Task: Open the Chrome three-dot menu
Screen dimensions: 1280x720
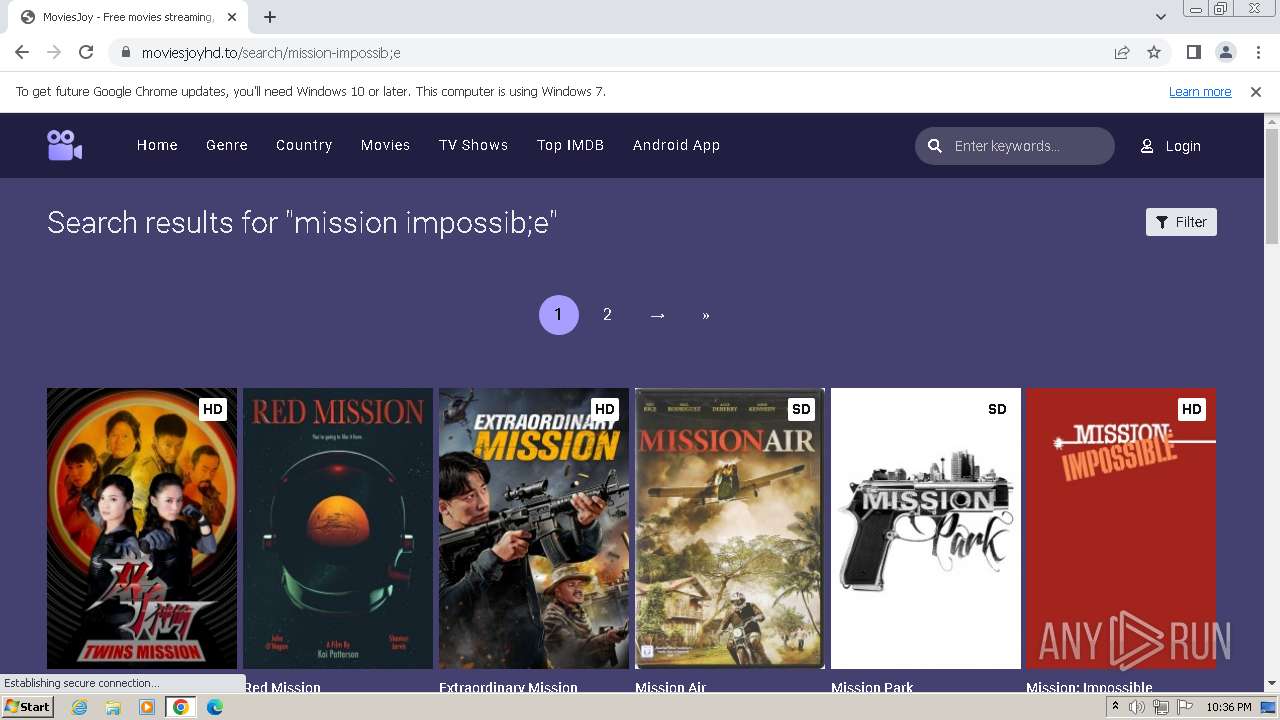Action: coord(1257,52)
